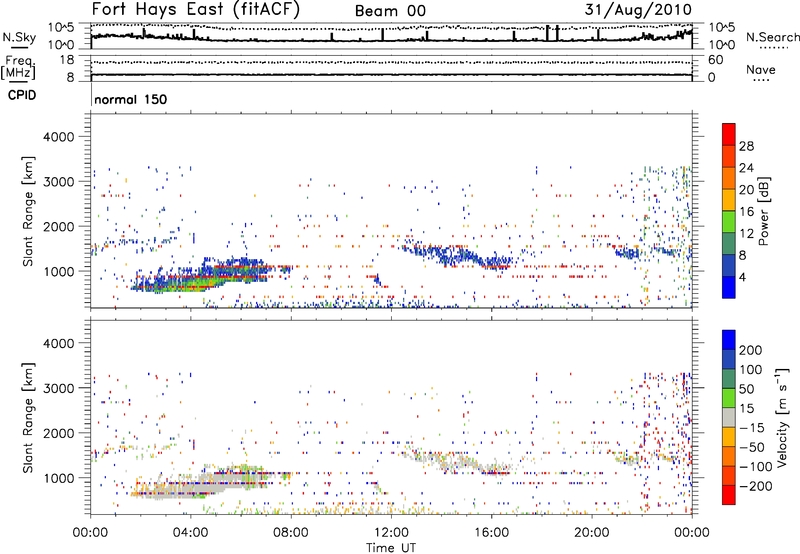This screenshot has height=554, width=800.
Task: Click the '200' tick on velocity colorbar
Action: 751,350
